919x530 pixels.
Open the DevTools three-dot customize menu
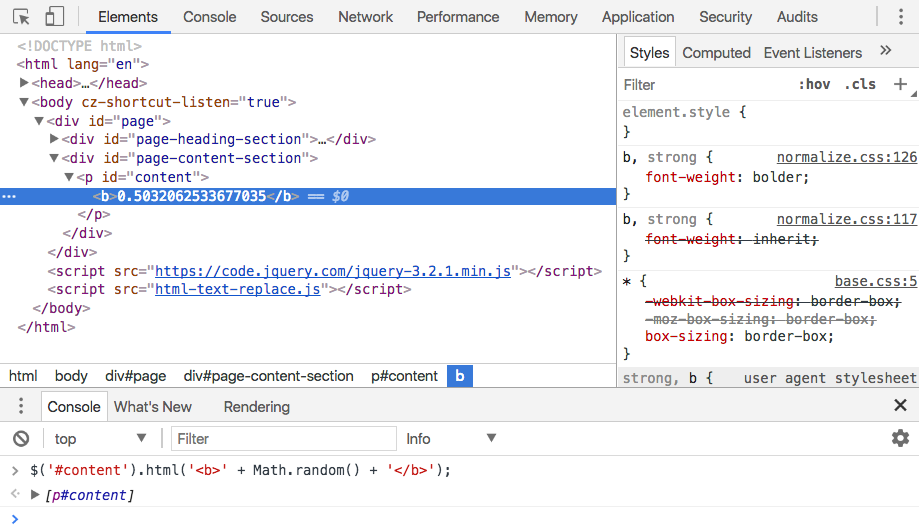(x=901, y=17)
